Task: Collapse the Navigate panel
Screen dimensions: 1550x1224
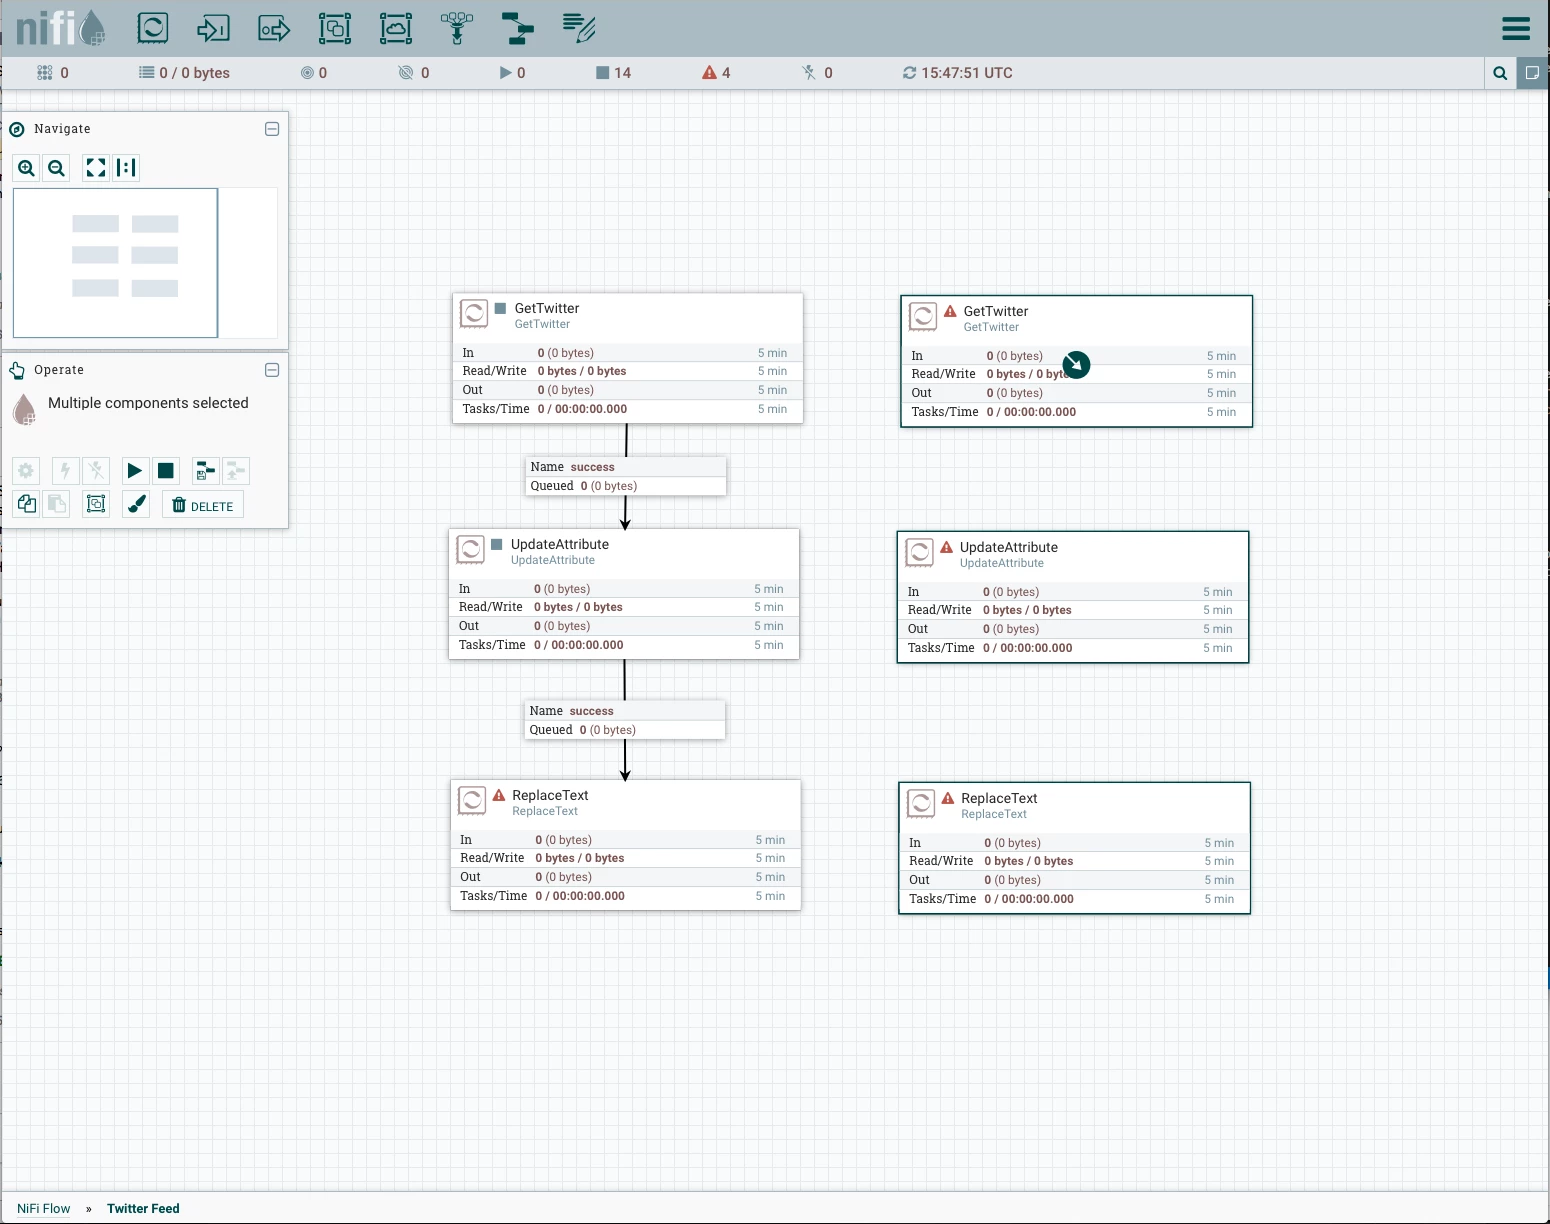Action: pos(272,129)
